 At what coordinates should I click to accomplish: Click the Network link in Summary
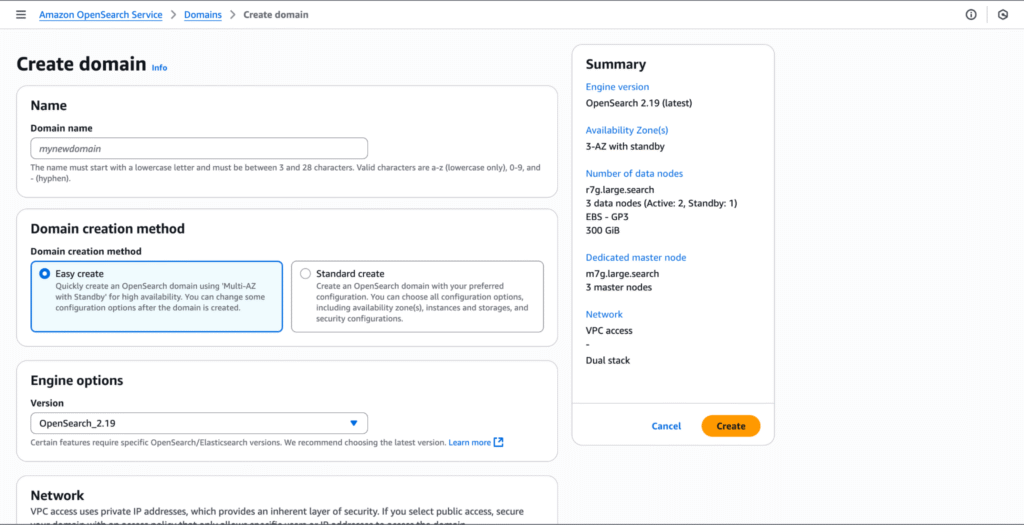[x=604, y=314]
